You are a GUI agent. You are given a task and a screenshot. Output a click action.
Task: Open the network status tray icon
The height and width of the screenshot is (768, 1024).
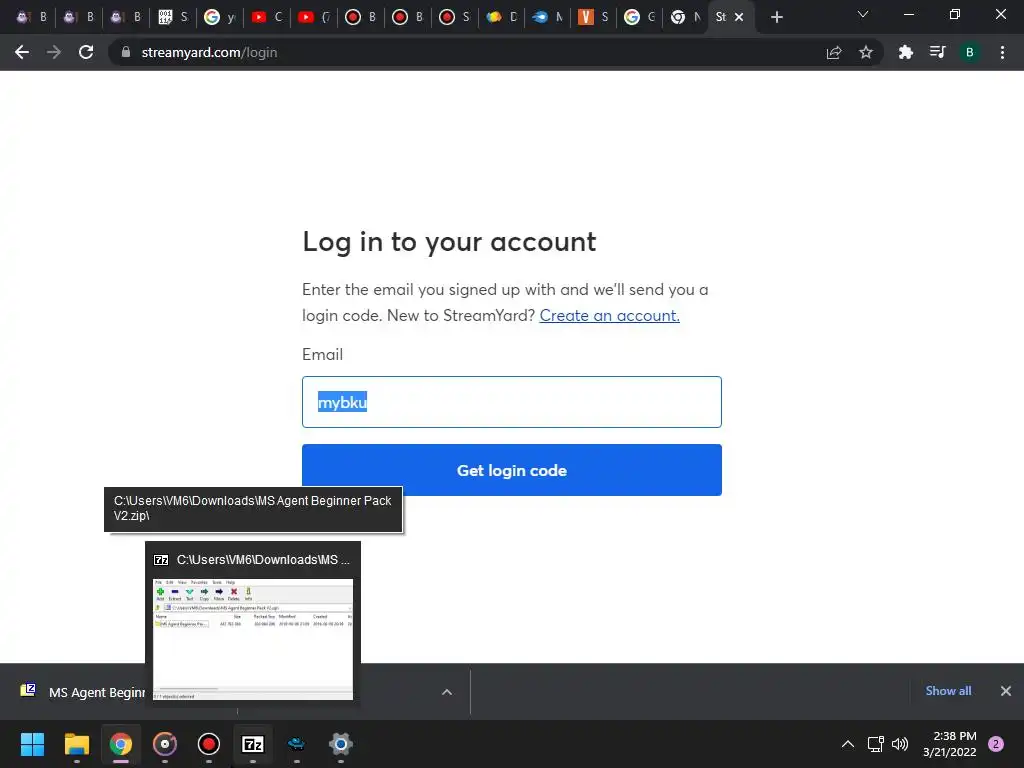pos(876,744)
